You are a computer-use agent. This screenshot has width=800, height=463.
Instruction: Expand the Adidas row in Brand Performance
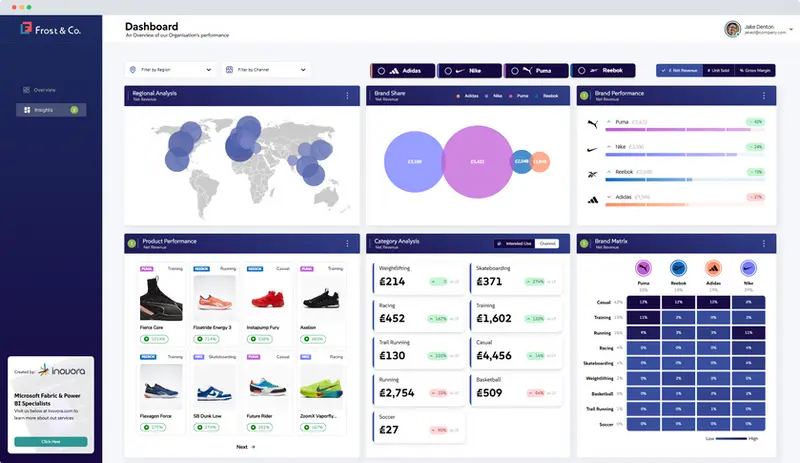tap(609, 197)
